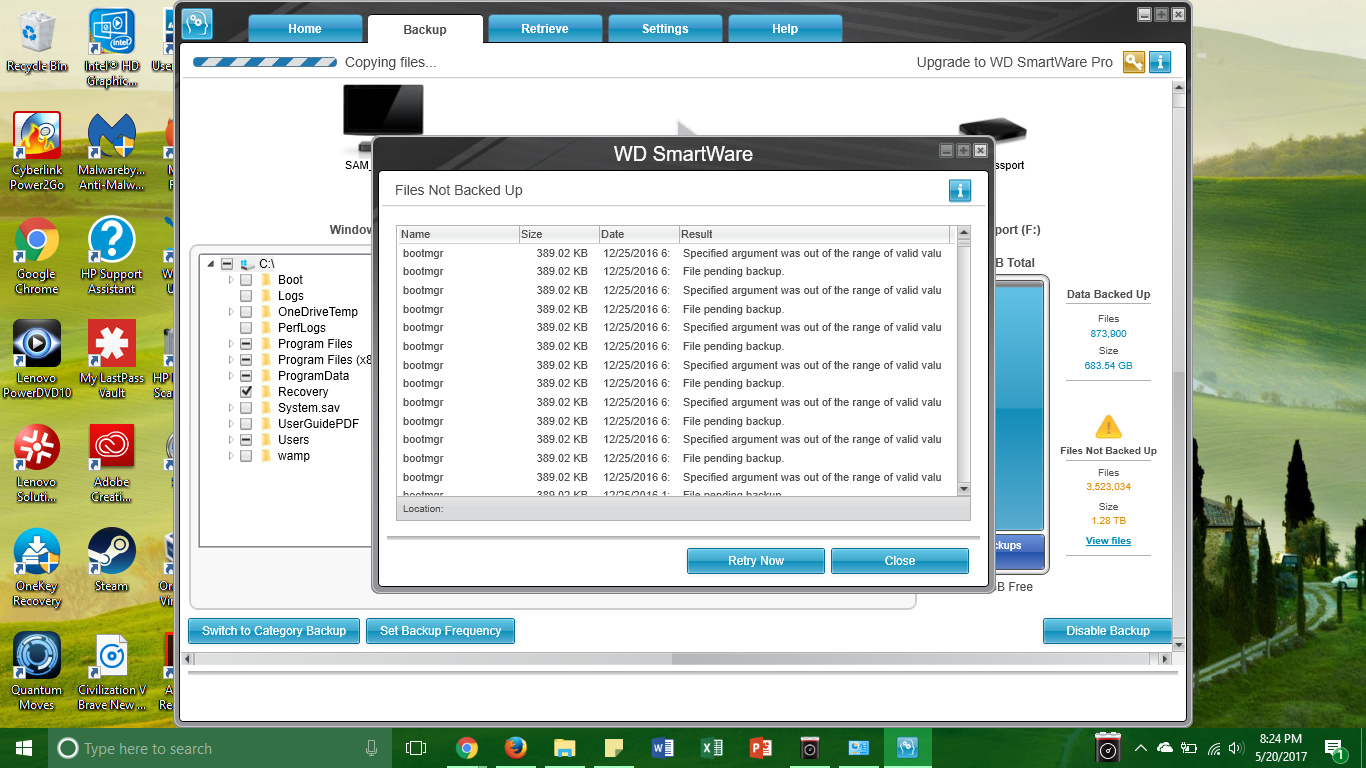
Task: Click Set Backup Frequency button
Action: (x=440, y=631)
